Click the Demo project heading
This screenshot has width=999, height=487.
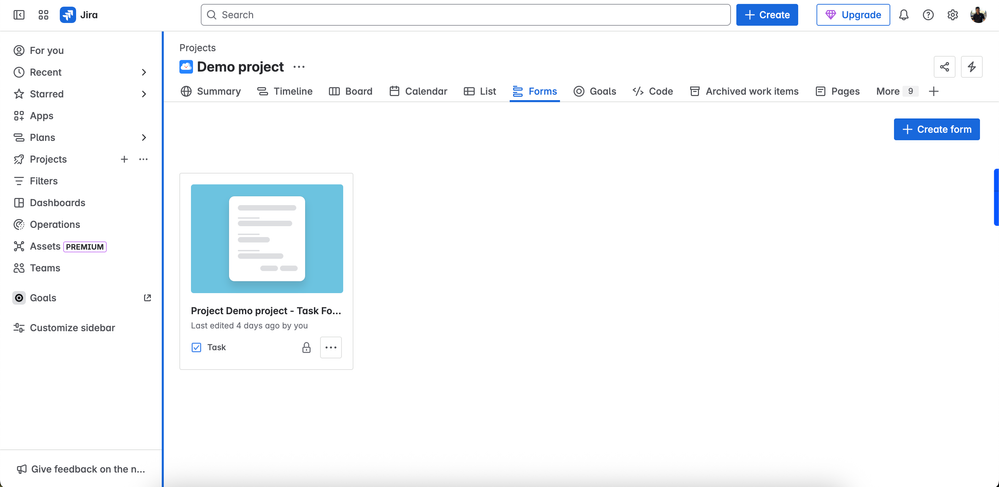click(240, 67)
